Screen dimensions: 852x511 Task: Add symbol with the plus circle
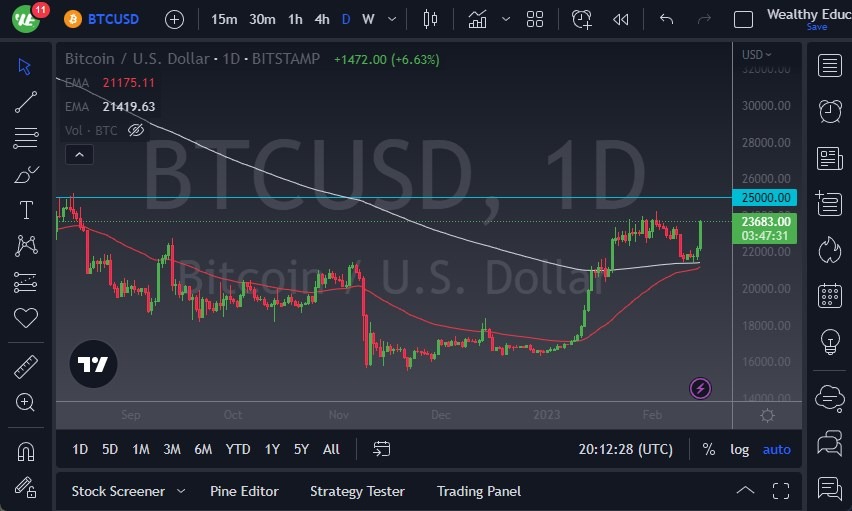[174, 20]
